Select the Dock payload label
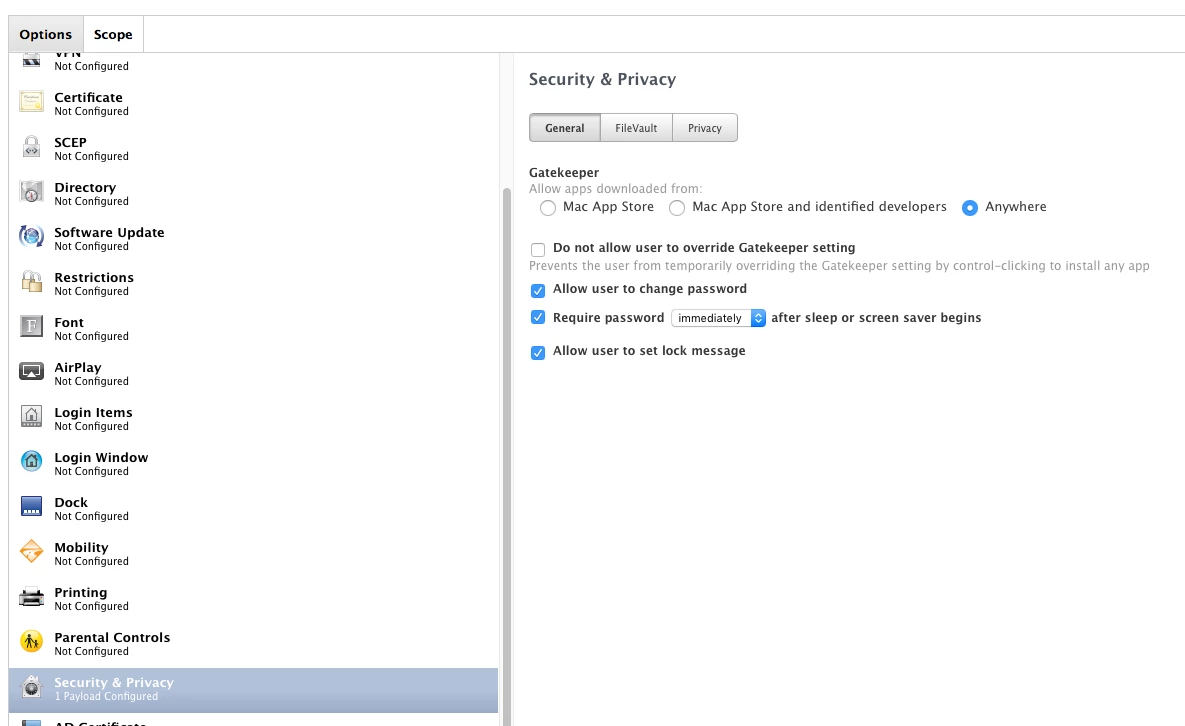This screenshot has height=726, width=1185. point(71,502)
